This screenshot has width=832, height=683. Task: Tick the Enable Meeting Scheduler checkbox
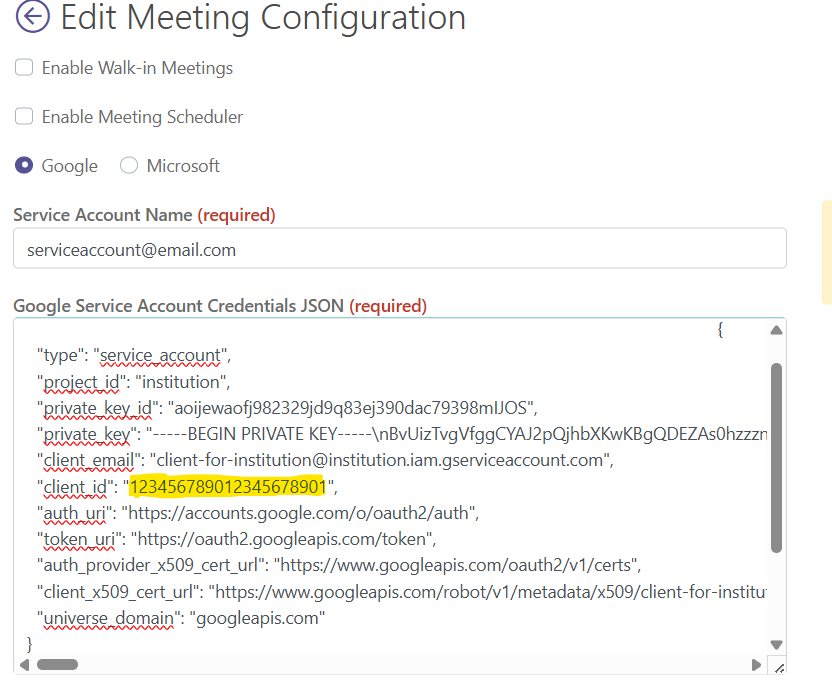24,116
